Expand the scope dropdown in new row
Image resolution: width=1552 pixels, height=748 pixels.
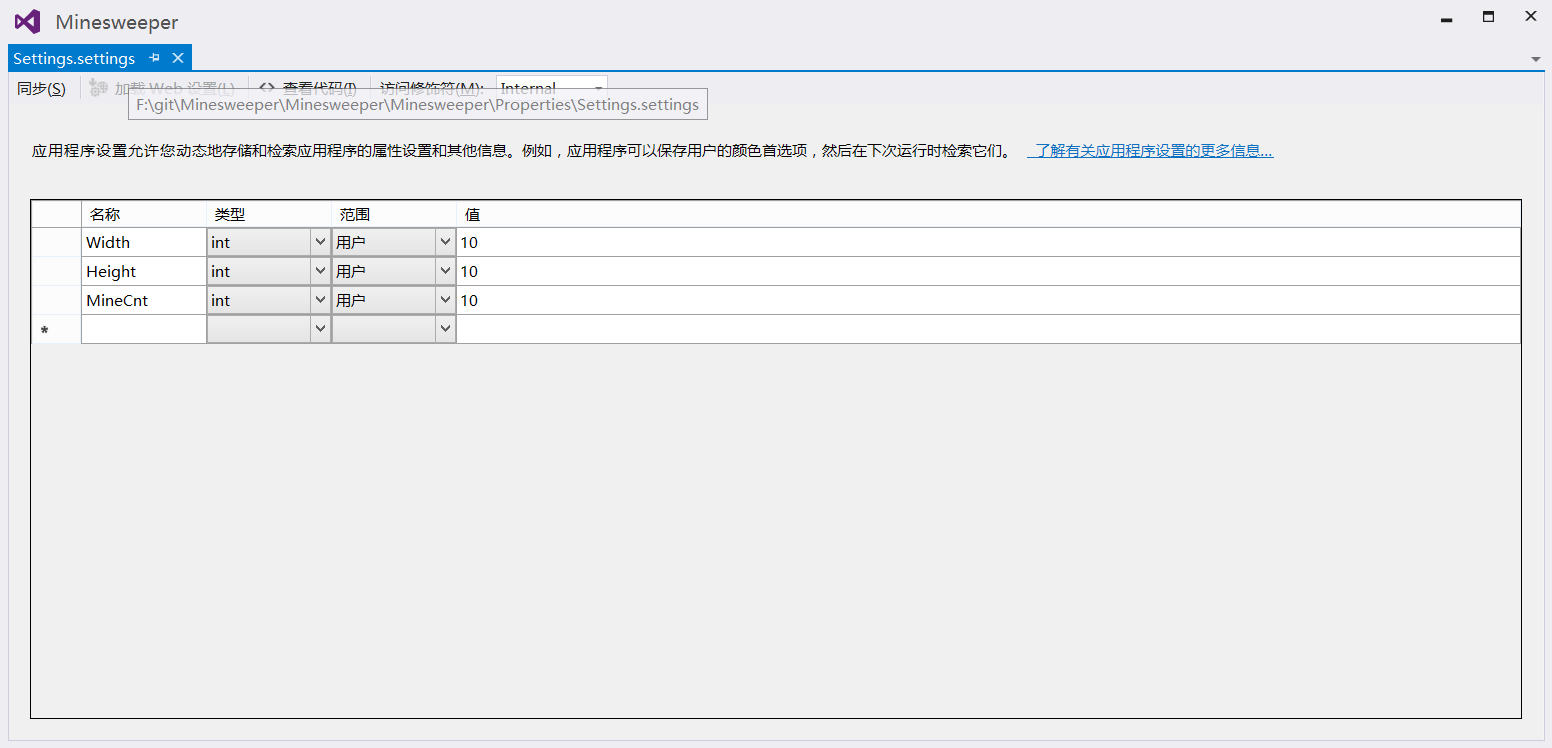(x=445, y=329)
